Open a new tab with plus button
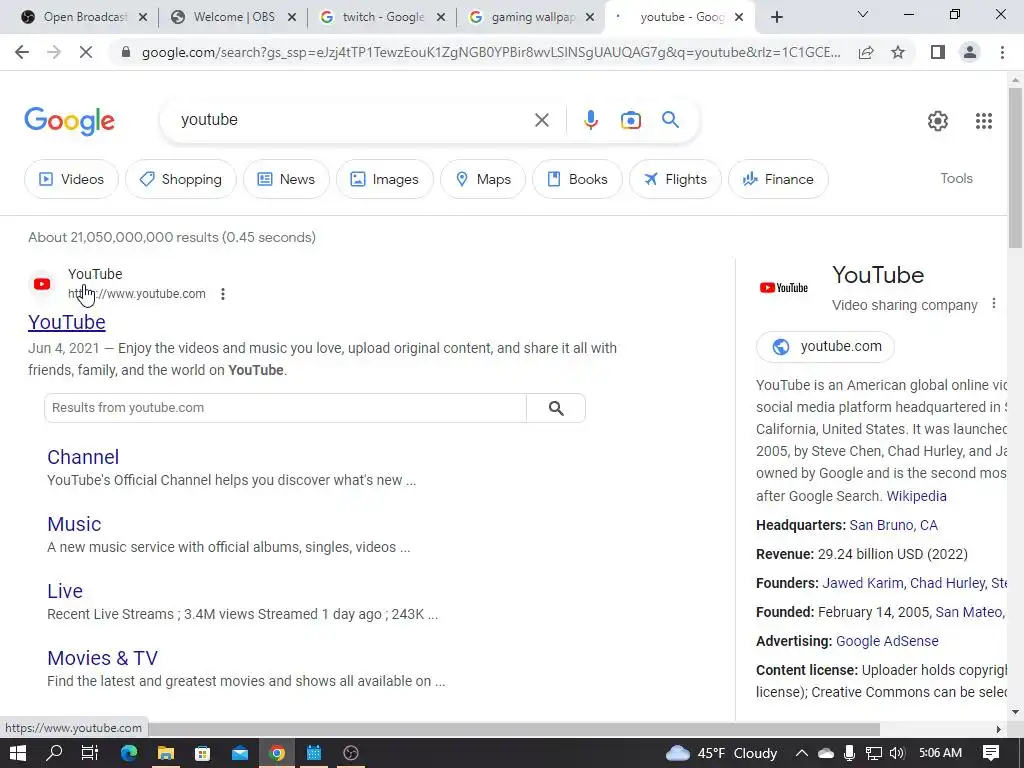This screenshot has height=768, width=1024. [776, 17]
